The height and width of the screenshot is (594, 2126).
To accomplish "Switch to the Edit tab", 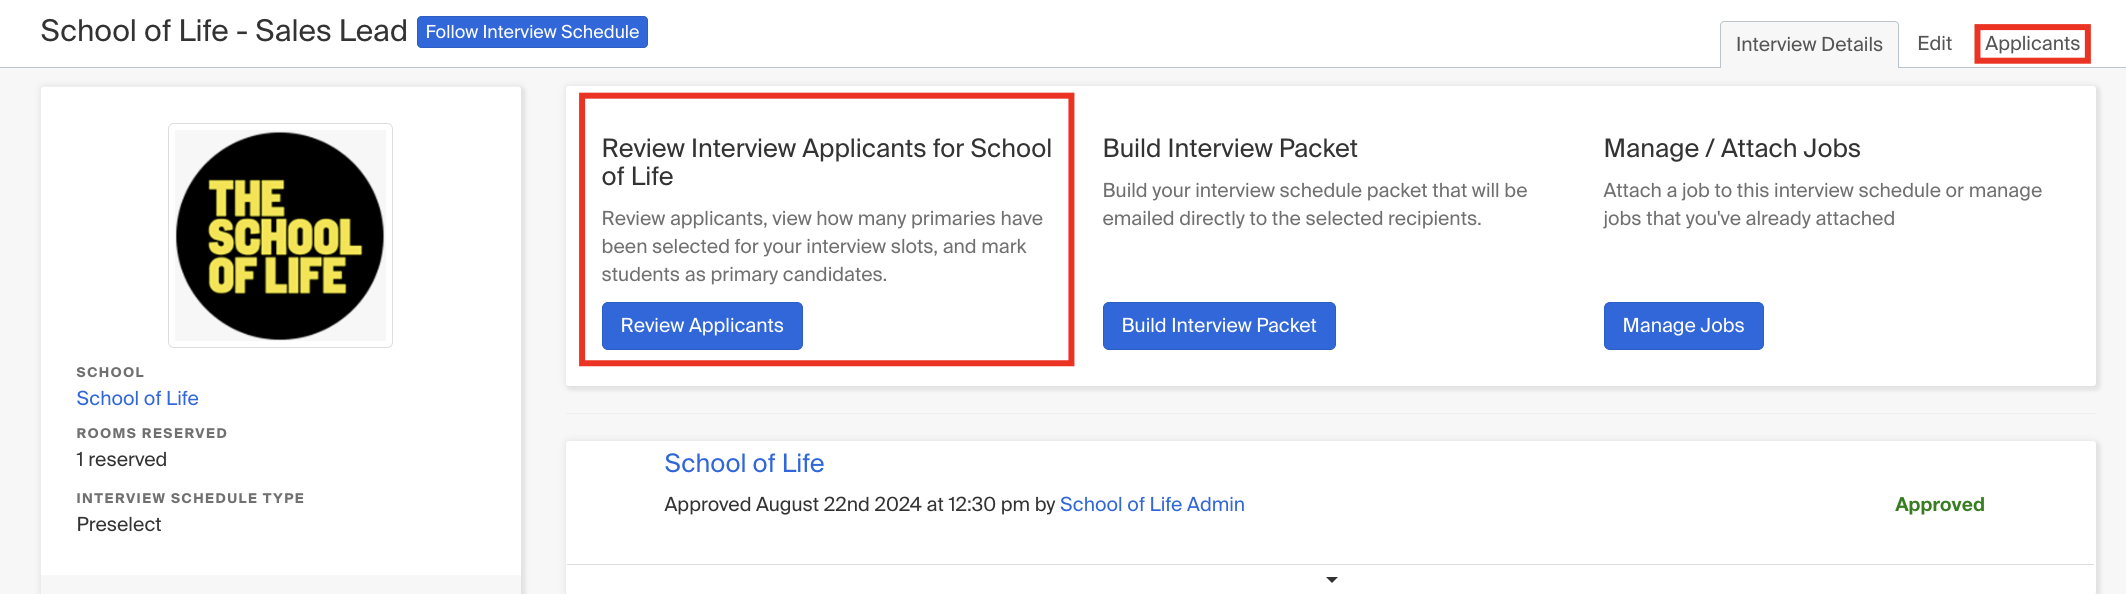I will click(1934, 44).
